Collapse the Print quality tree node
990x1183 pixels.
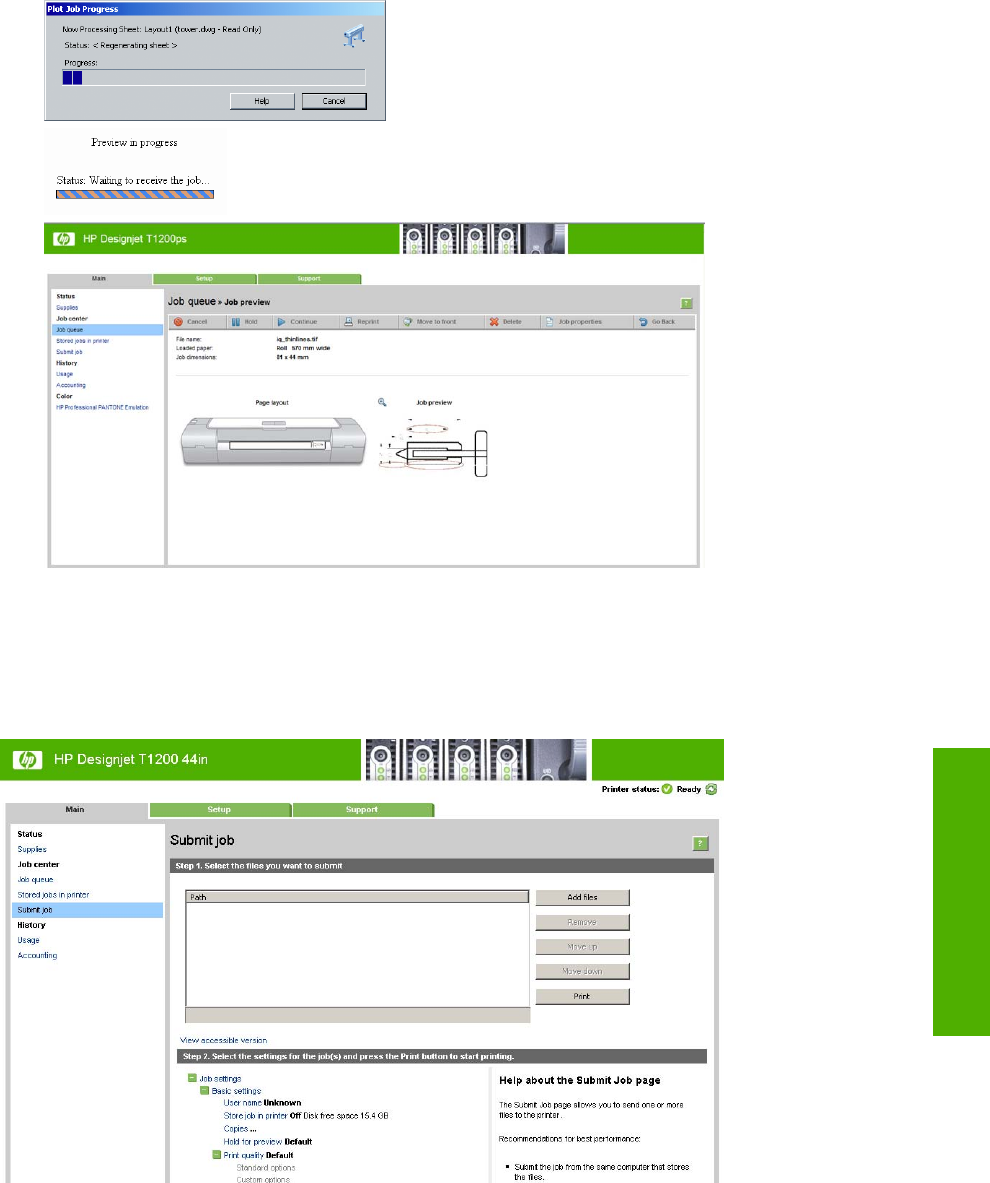[x=217, y=1155]
